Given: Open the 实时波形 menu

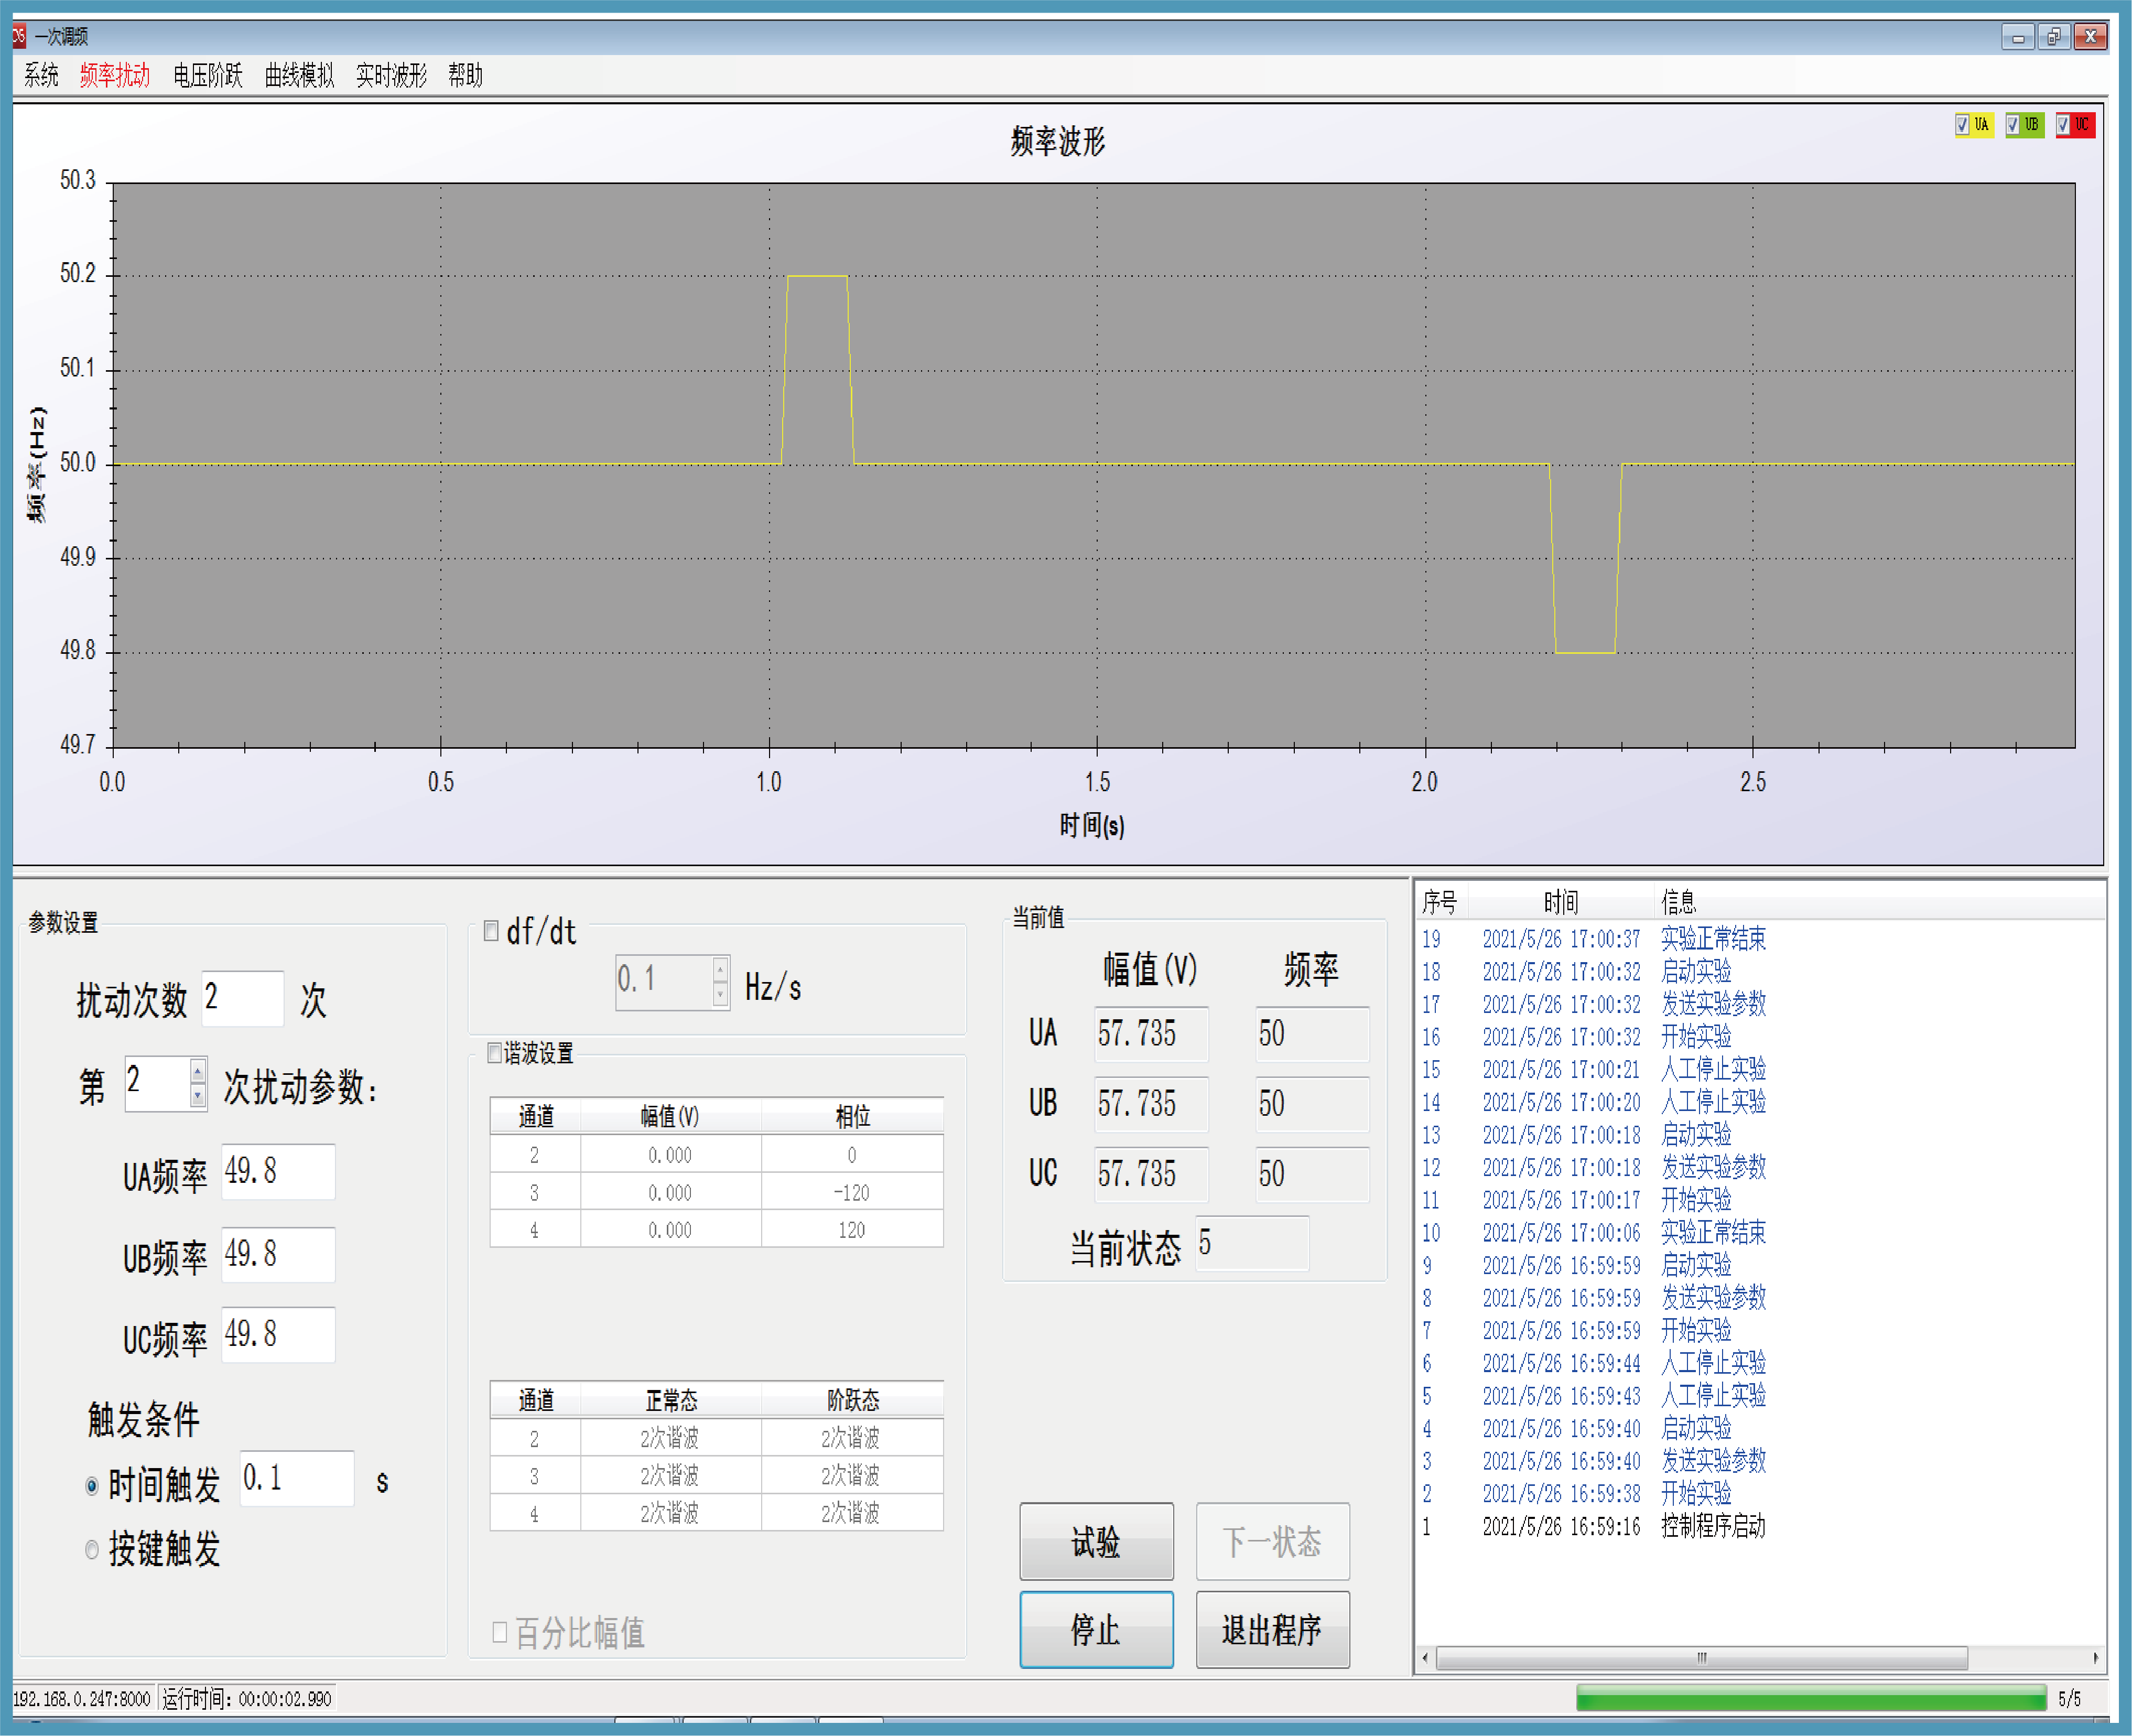Looking at the screenshot, I should coord(391,75).
